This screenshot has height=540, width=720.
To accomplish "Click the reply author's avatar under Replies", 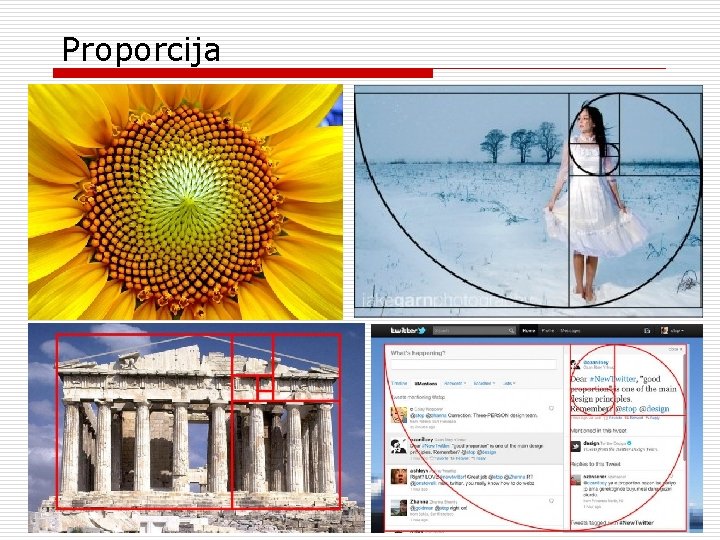I will 575,480.
